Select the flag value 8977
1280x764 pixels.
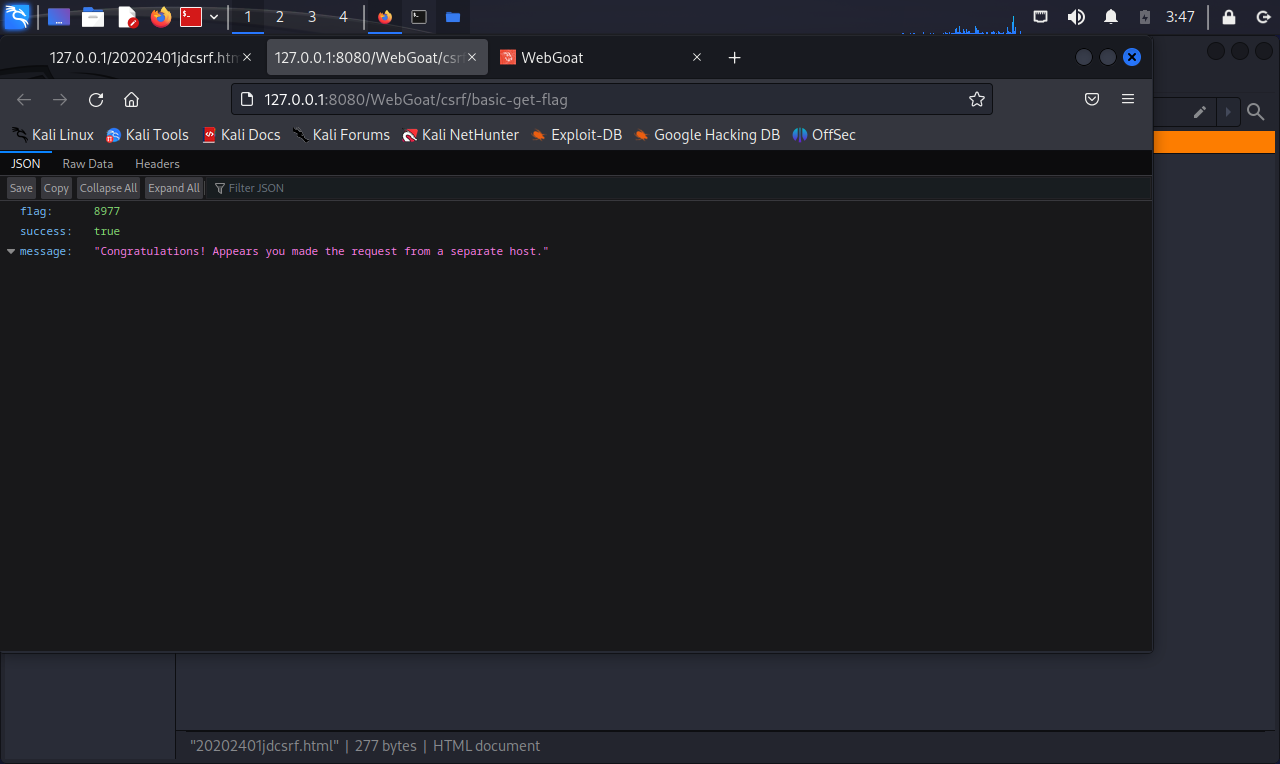(107, 211)
